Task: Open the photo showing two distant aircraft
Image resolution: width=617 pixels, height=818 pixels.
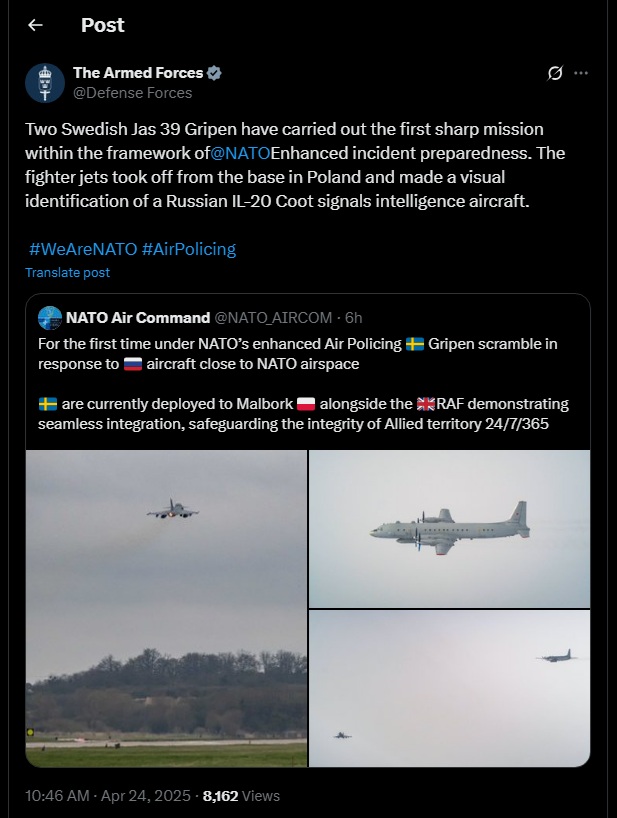Action: [449, 688]
